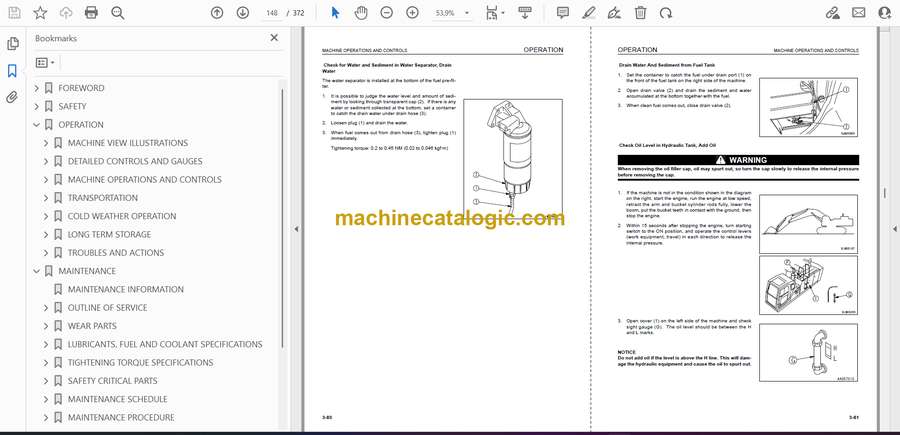This screenshot has height=435, width=900.
Task: Click the document vertical scrollbar
Action: [x=884, y=195]
